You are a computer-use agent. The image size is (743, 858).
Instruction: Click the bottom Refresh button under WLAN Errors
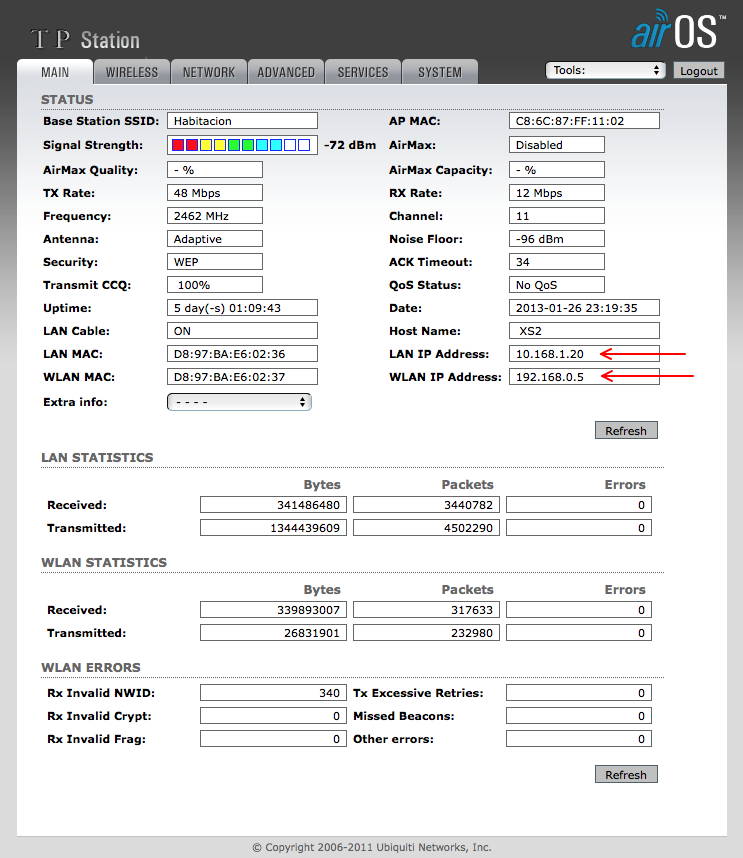[626, 775]
